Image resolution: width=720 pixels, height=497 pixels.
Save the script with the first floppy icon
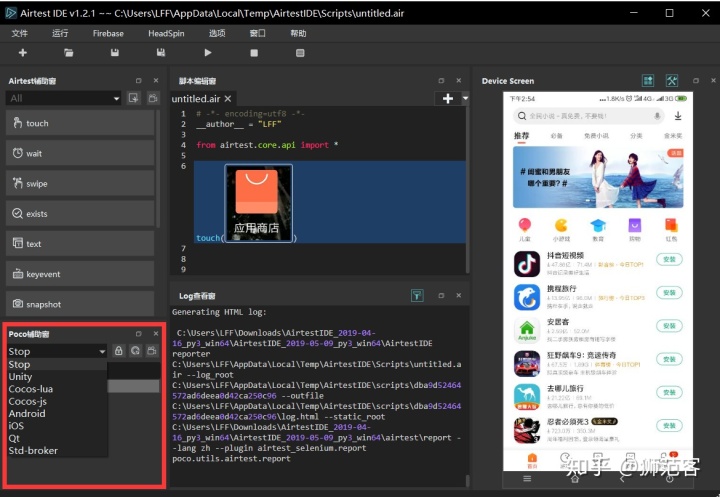(x=115, y=53)
